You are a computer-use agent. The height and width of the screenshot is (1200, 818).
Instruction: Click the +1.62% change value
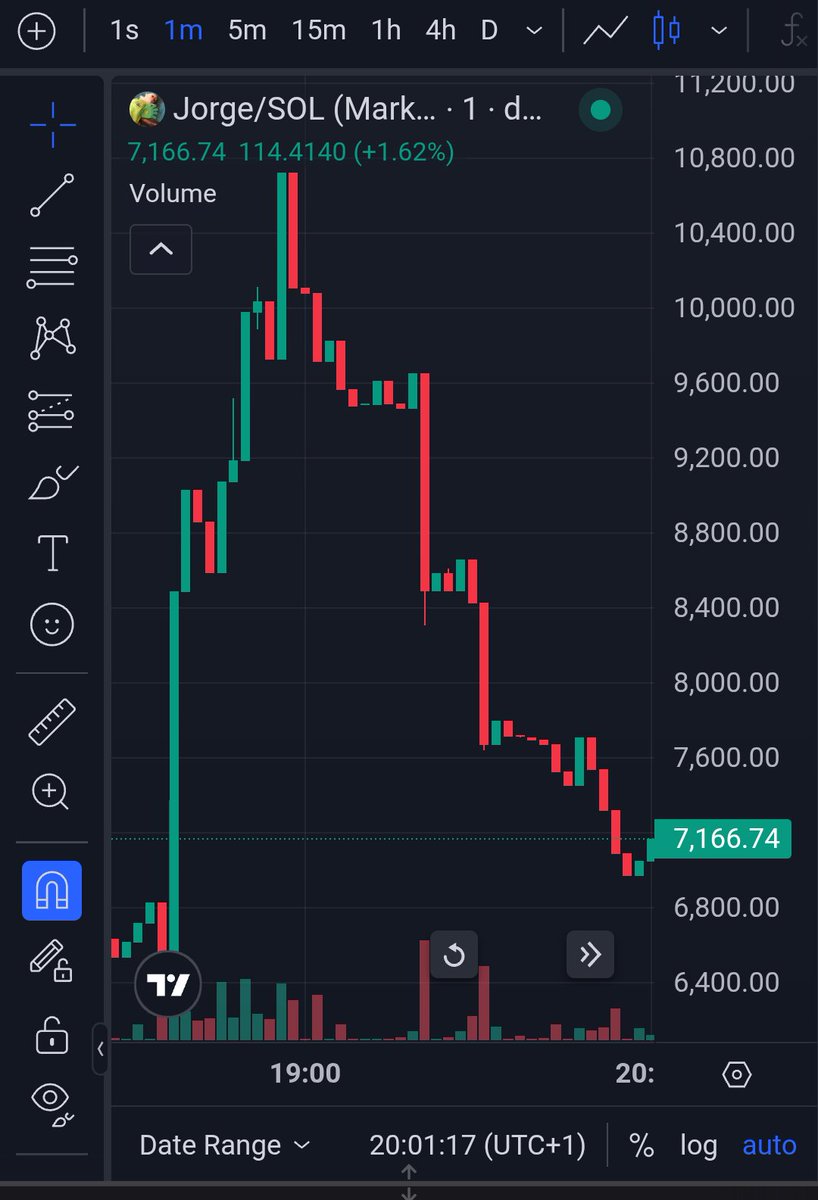pos(404,152)
